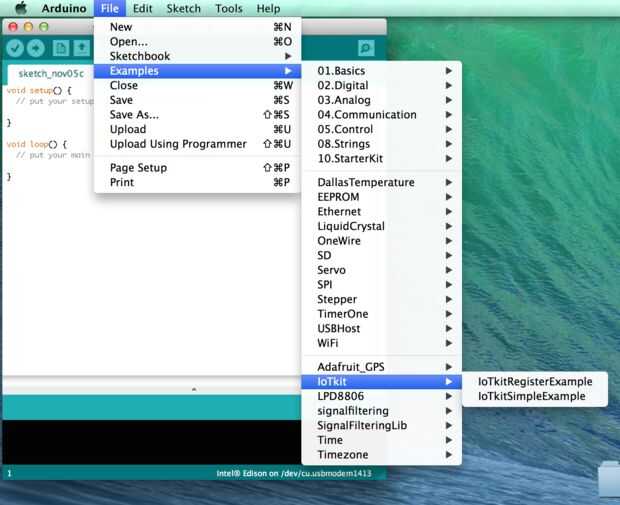Screen dimensions: 620x505
Task: Expand the 10.StarterKit examples
Action: coord(382,159)
